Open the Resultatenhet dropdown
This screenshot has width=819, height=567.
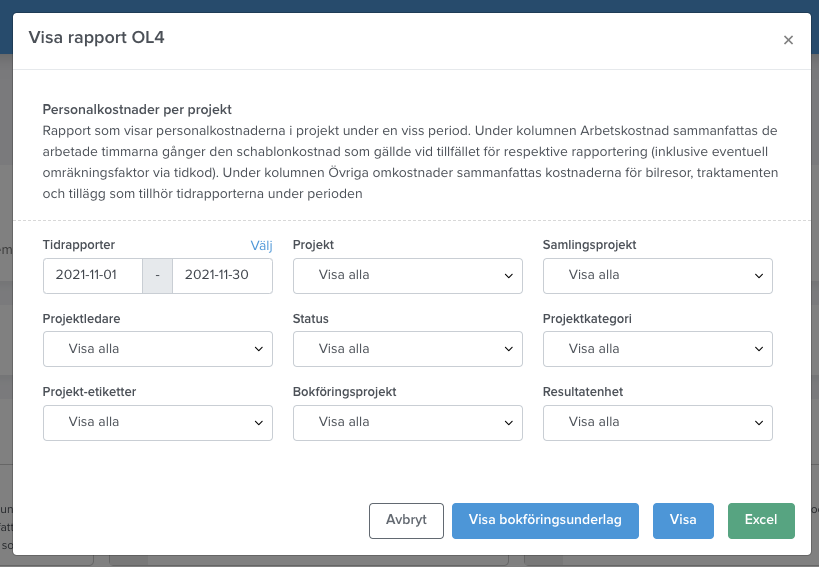(x=658, y=423)
